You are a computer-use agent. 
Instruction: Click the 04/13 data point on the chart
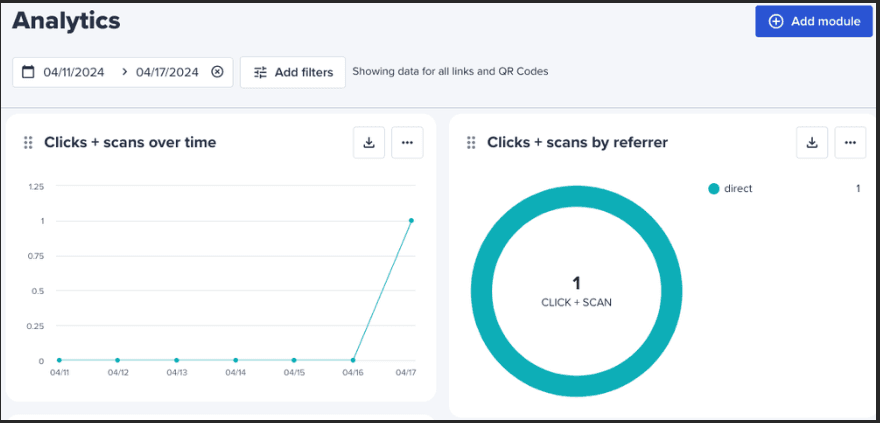176,360
